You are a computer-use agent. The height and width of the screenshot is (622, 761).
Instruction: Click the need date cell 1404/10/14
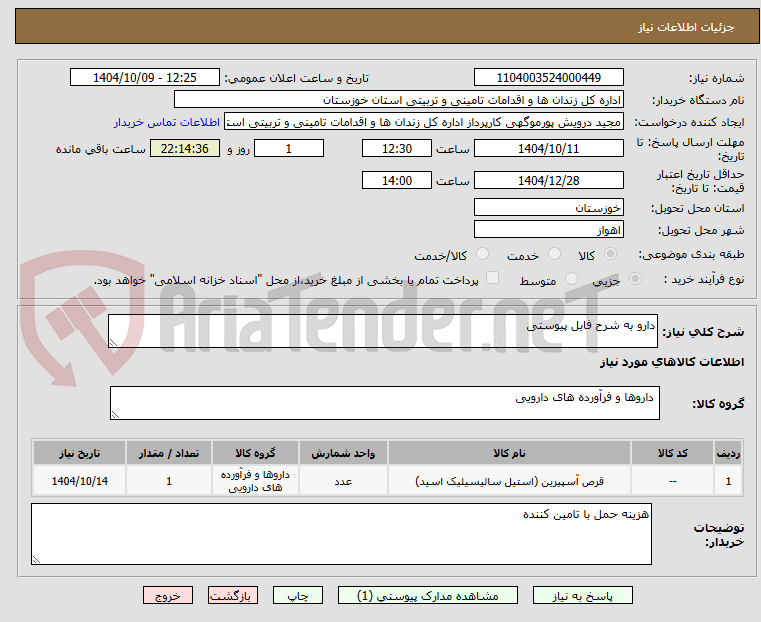80,481
